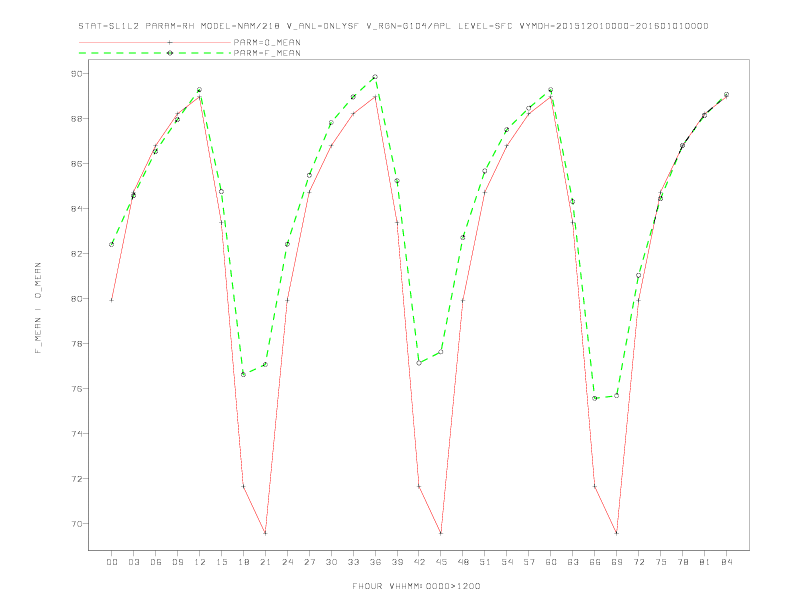Select the PARM=O_MEAN legend label

pos(267,42)
